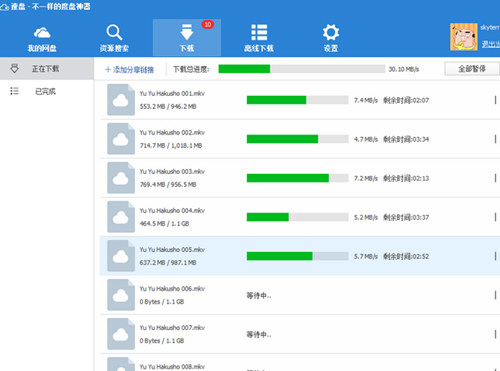Click the file icon of Yu Yu Hakusho 004.mkv

coord(121,217)
